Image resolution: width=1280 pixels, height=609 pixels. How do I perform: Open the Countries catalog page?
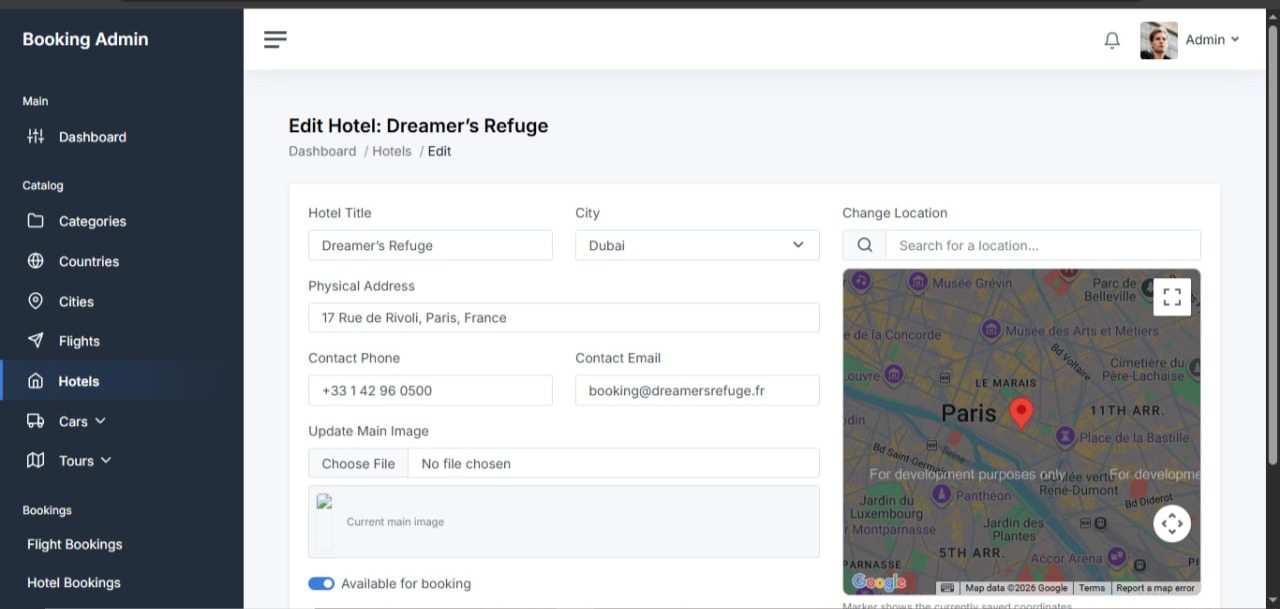90,261
